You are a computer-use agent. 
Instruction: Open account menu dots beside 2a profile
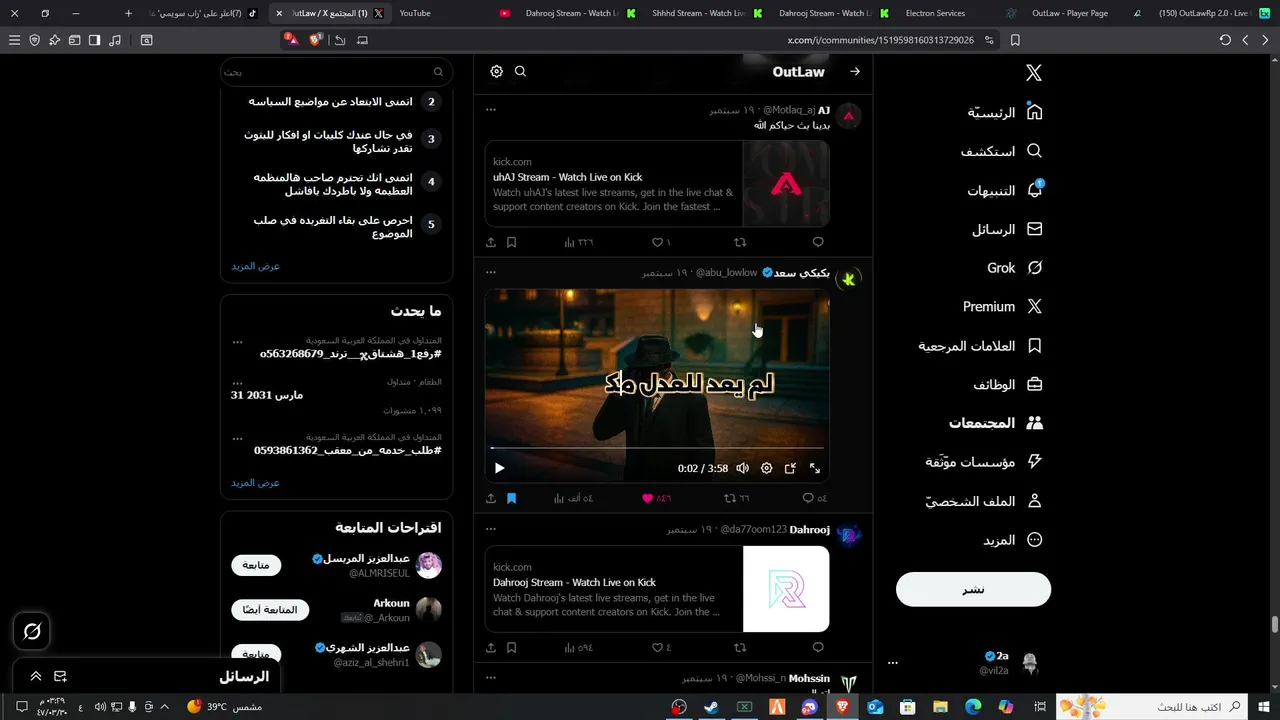pyautogui.click(x=893, y=663)
